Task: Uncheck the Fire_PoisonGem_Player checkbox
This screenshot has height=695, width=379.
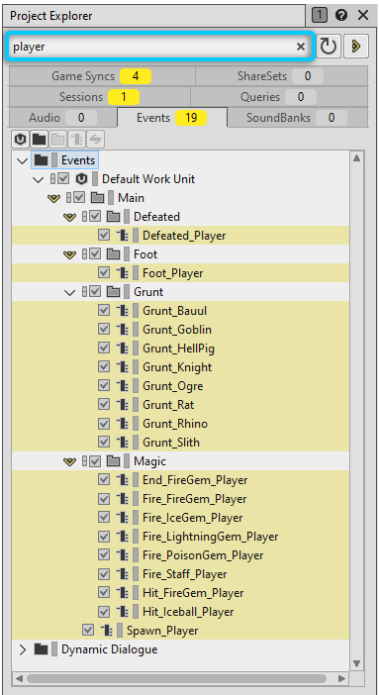Action: click(x=104, y=555)
